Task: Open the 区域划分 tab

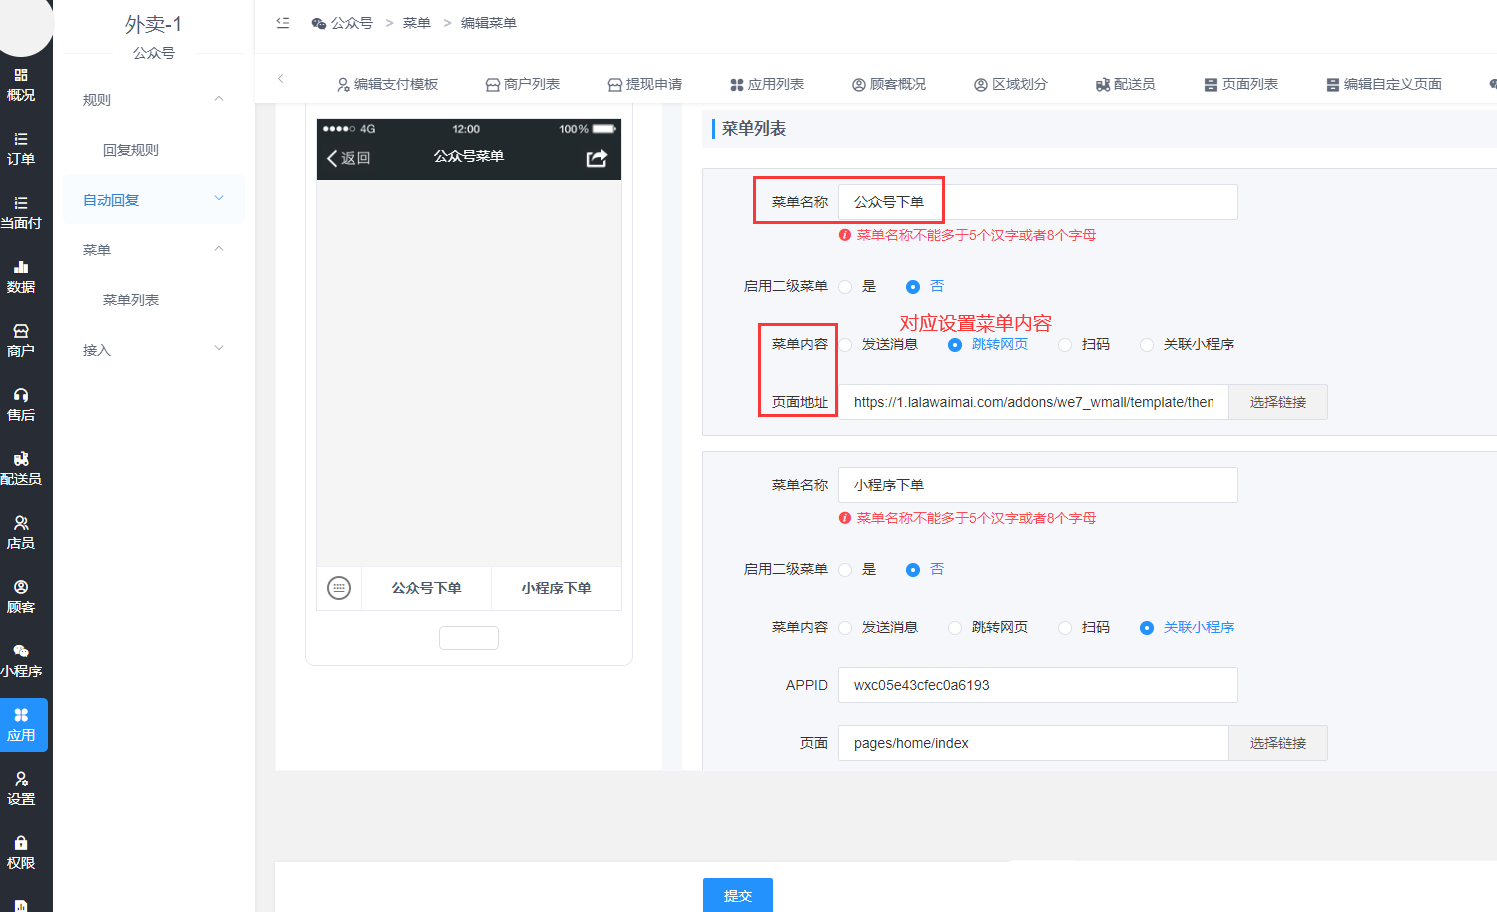Action: coord(1010,84)
